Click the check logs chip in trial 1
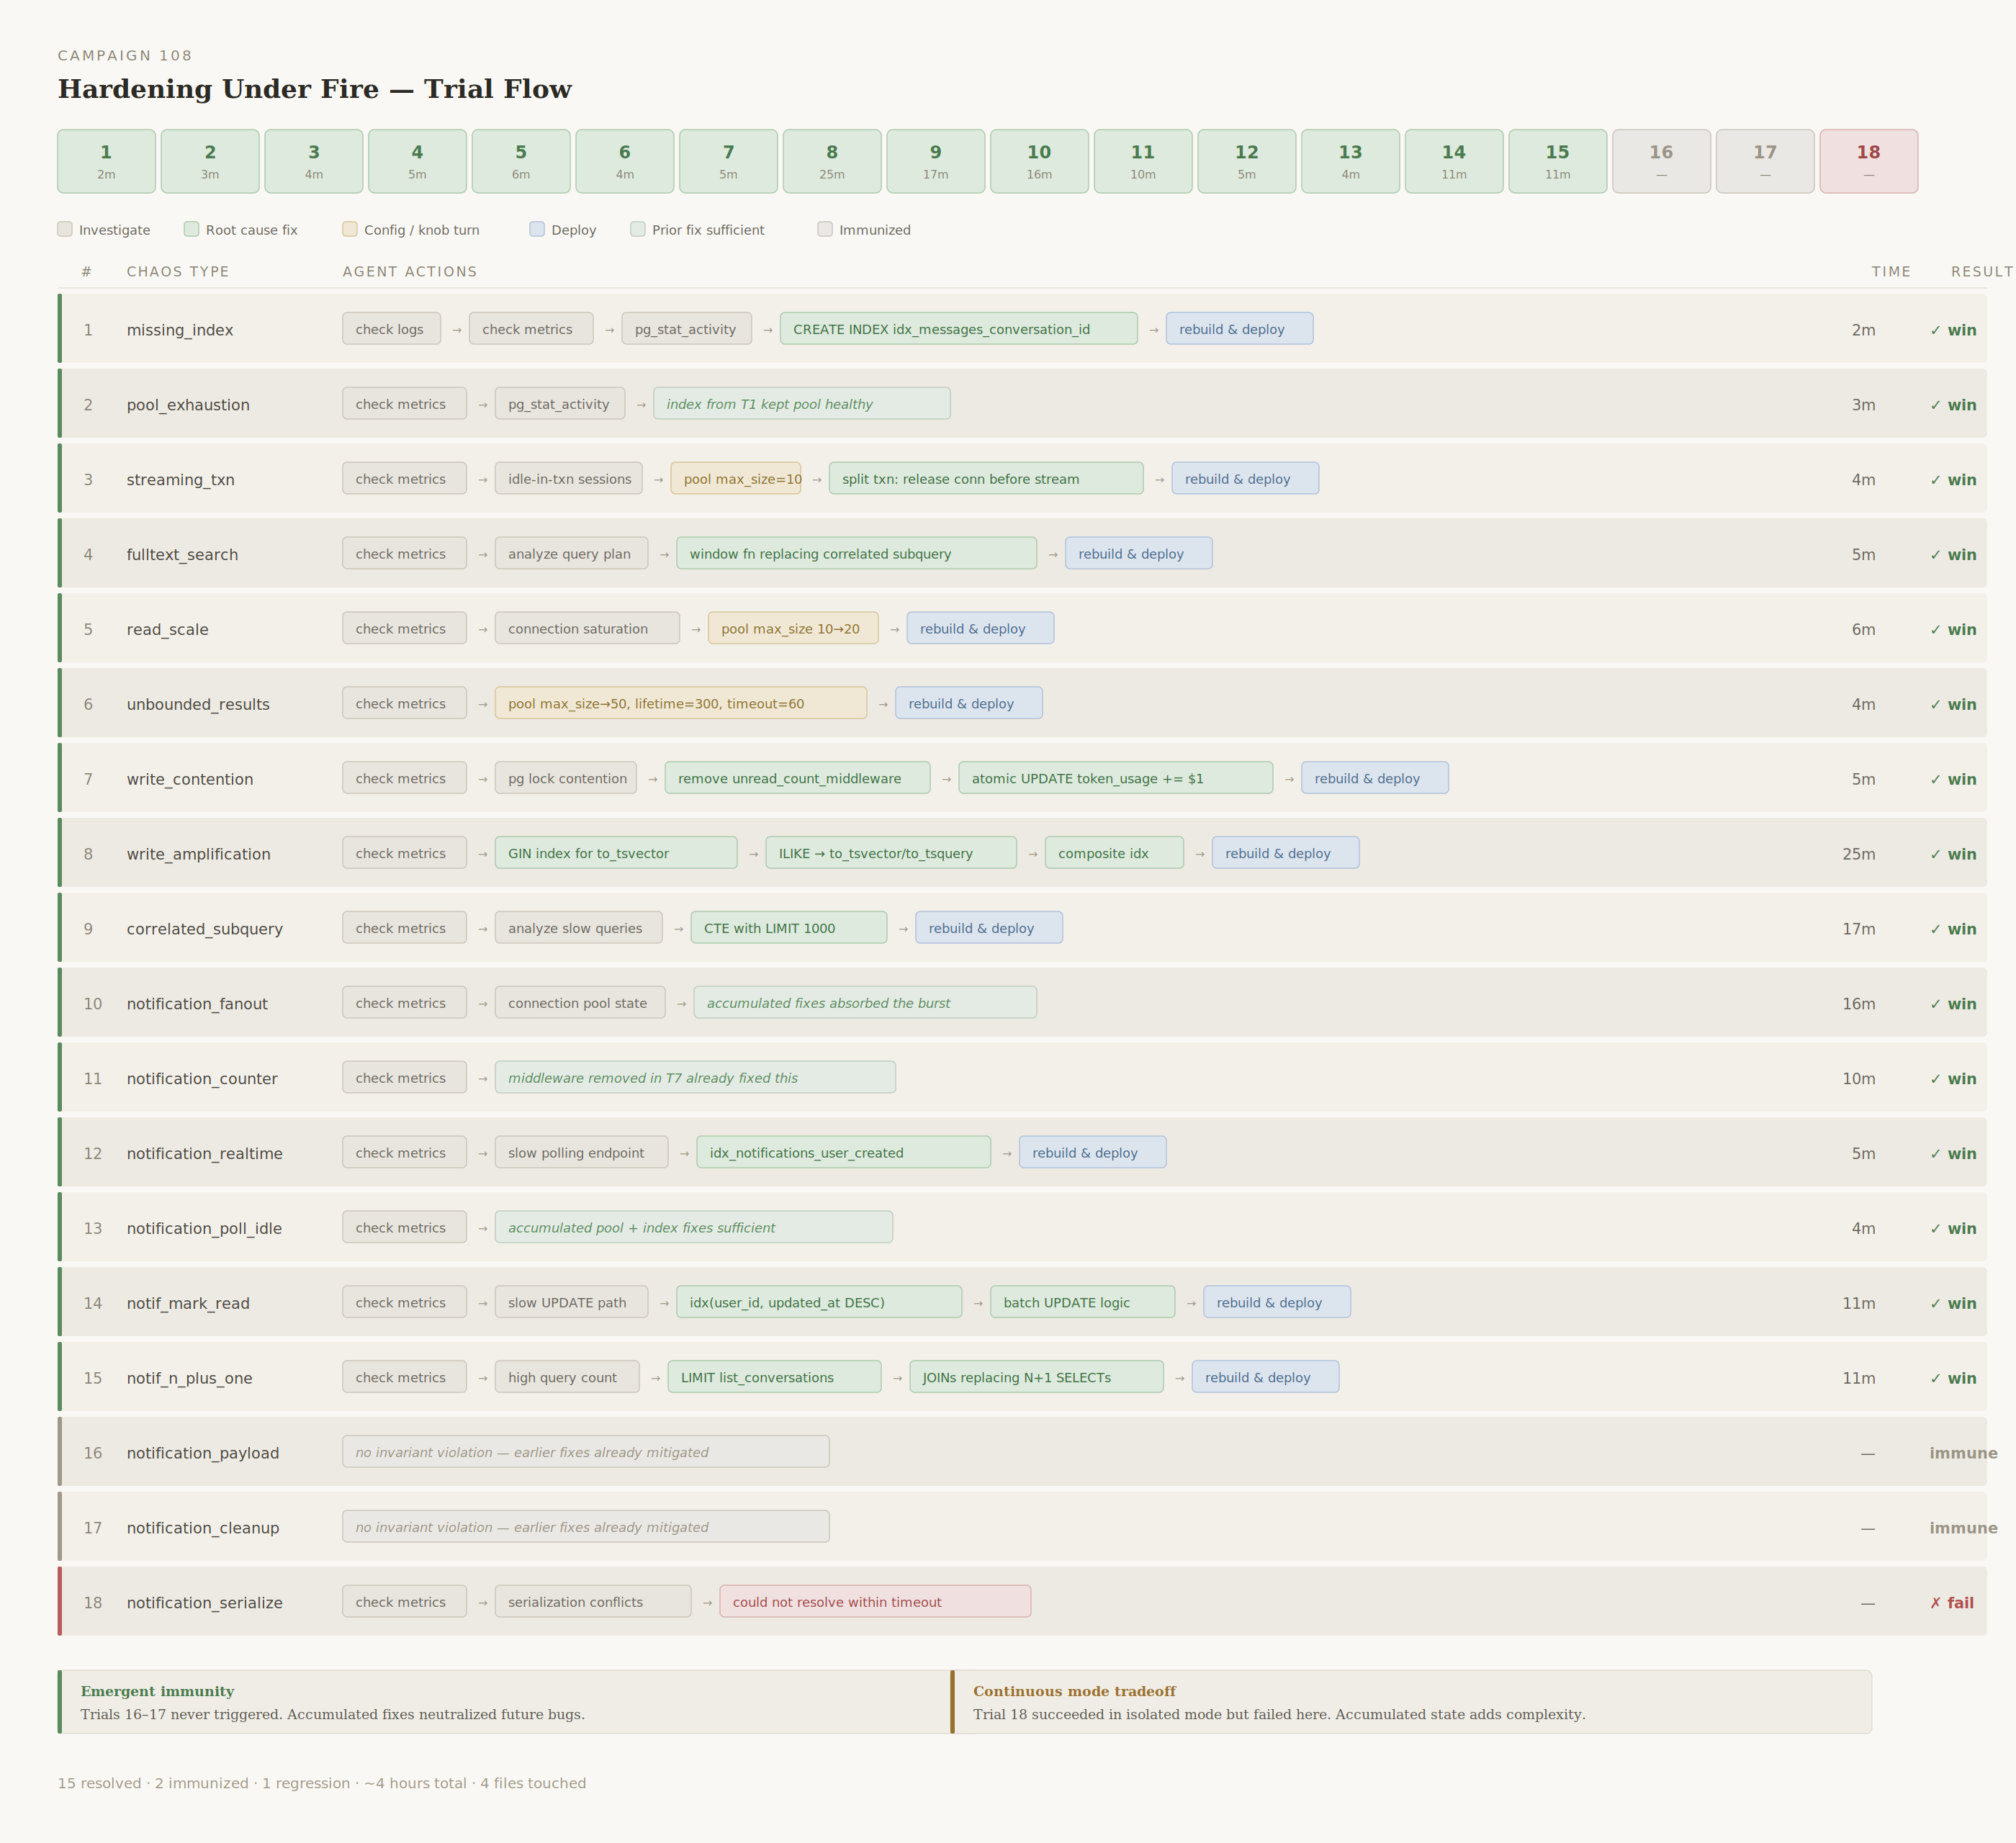The image size is (2016, 1843). click(x=391, y=328)
